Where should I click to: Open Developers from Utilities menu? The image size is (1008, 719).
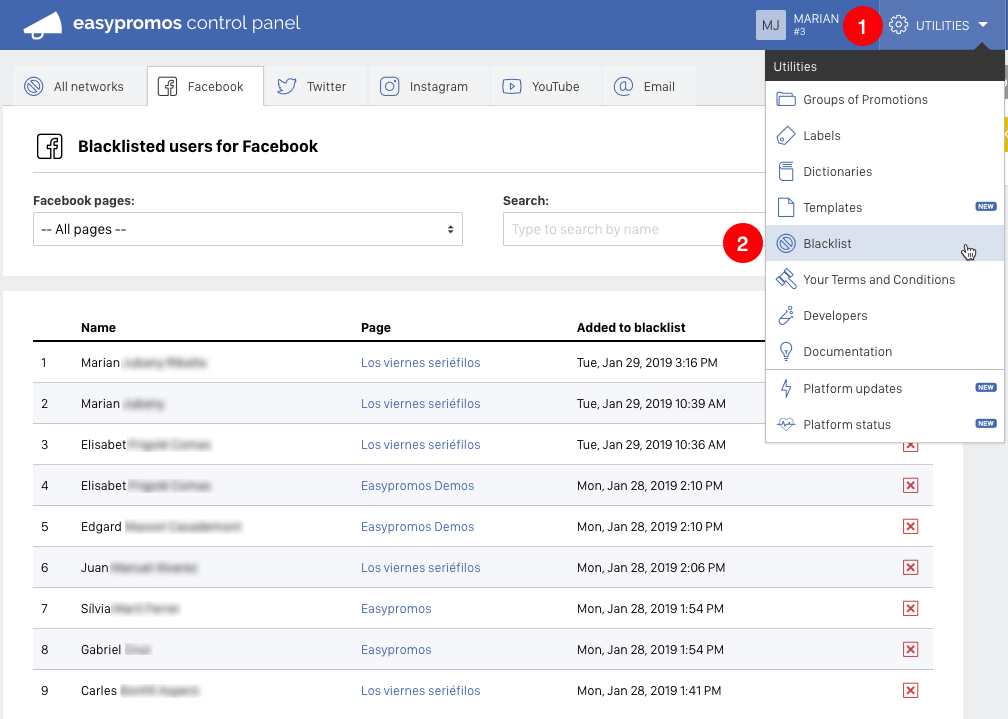(x=885, y=316)
